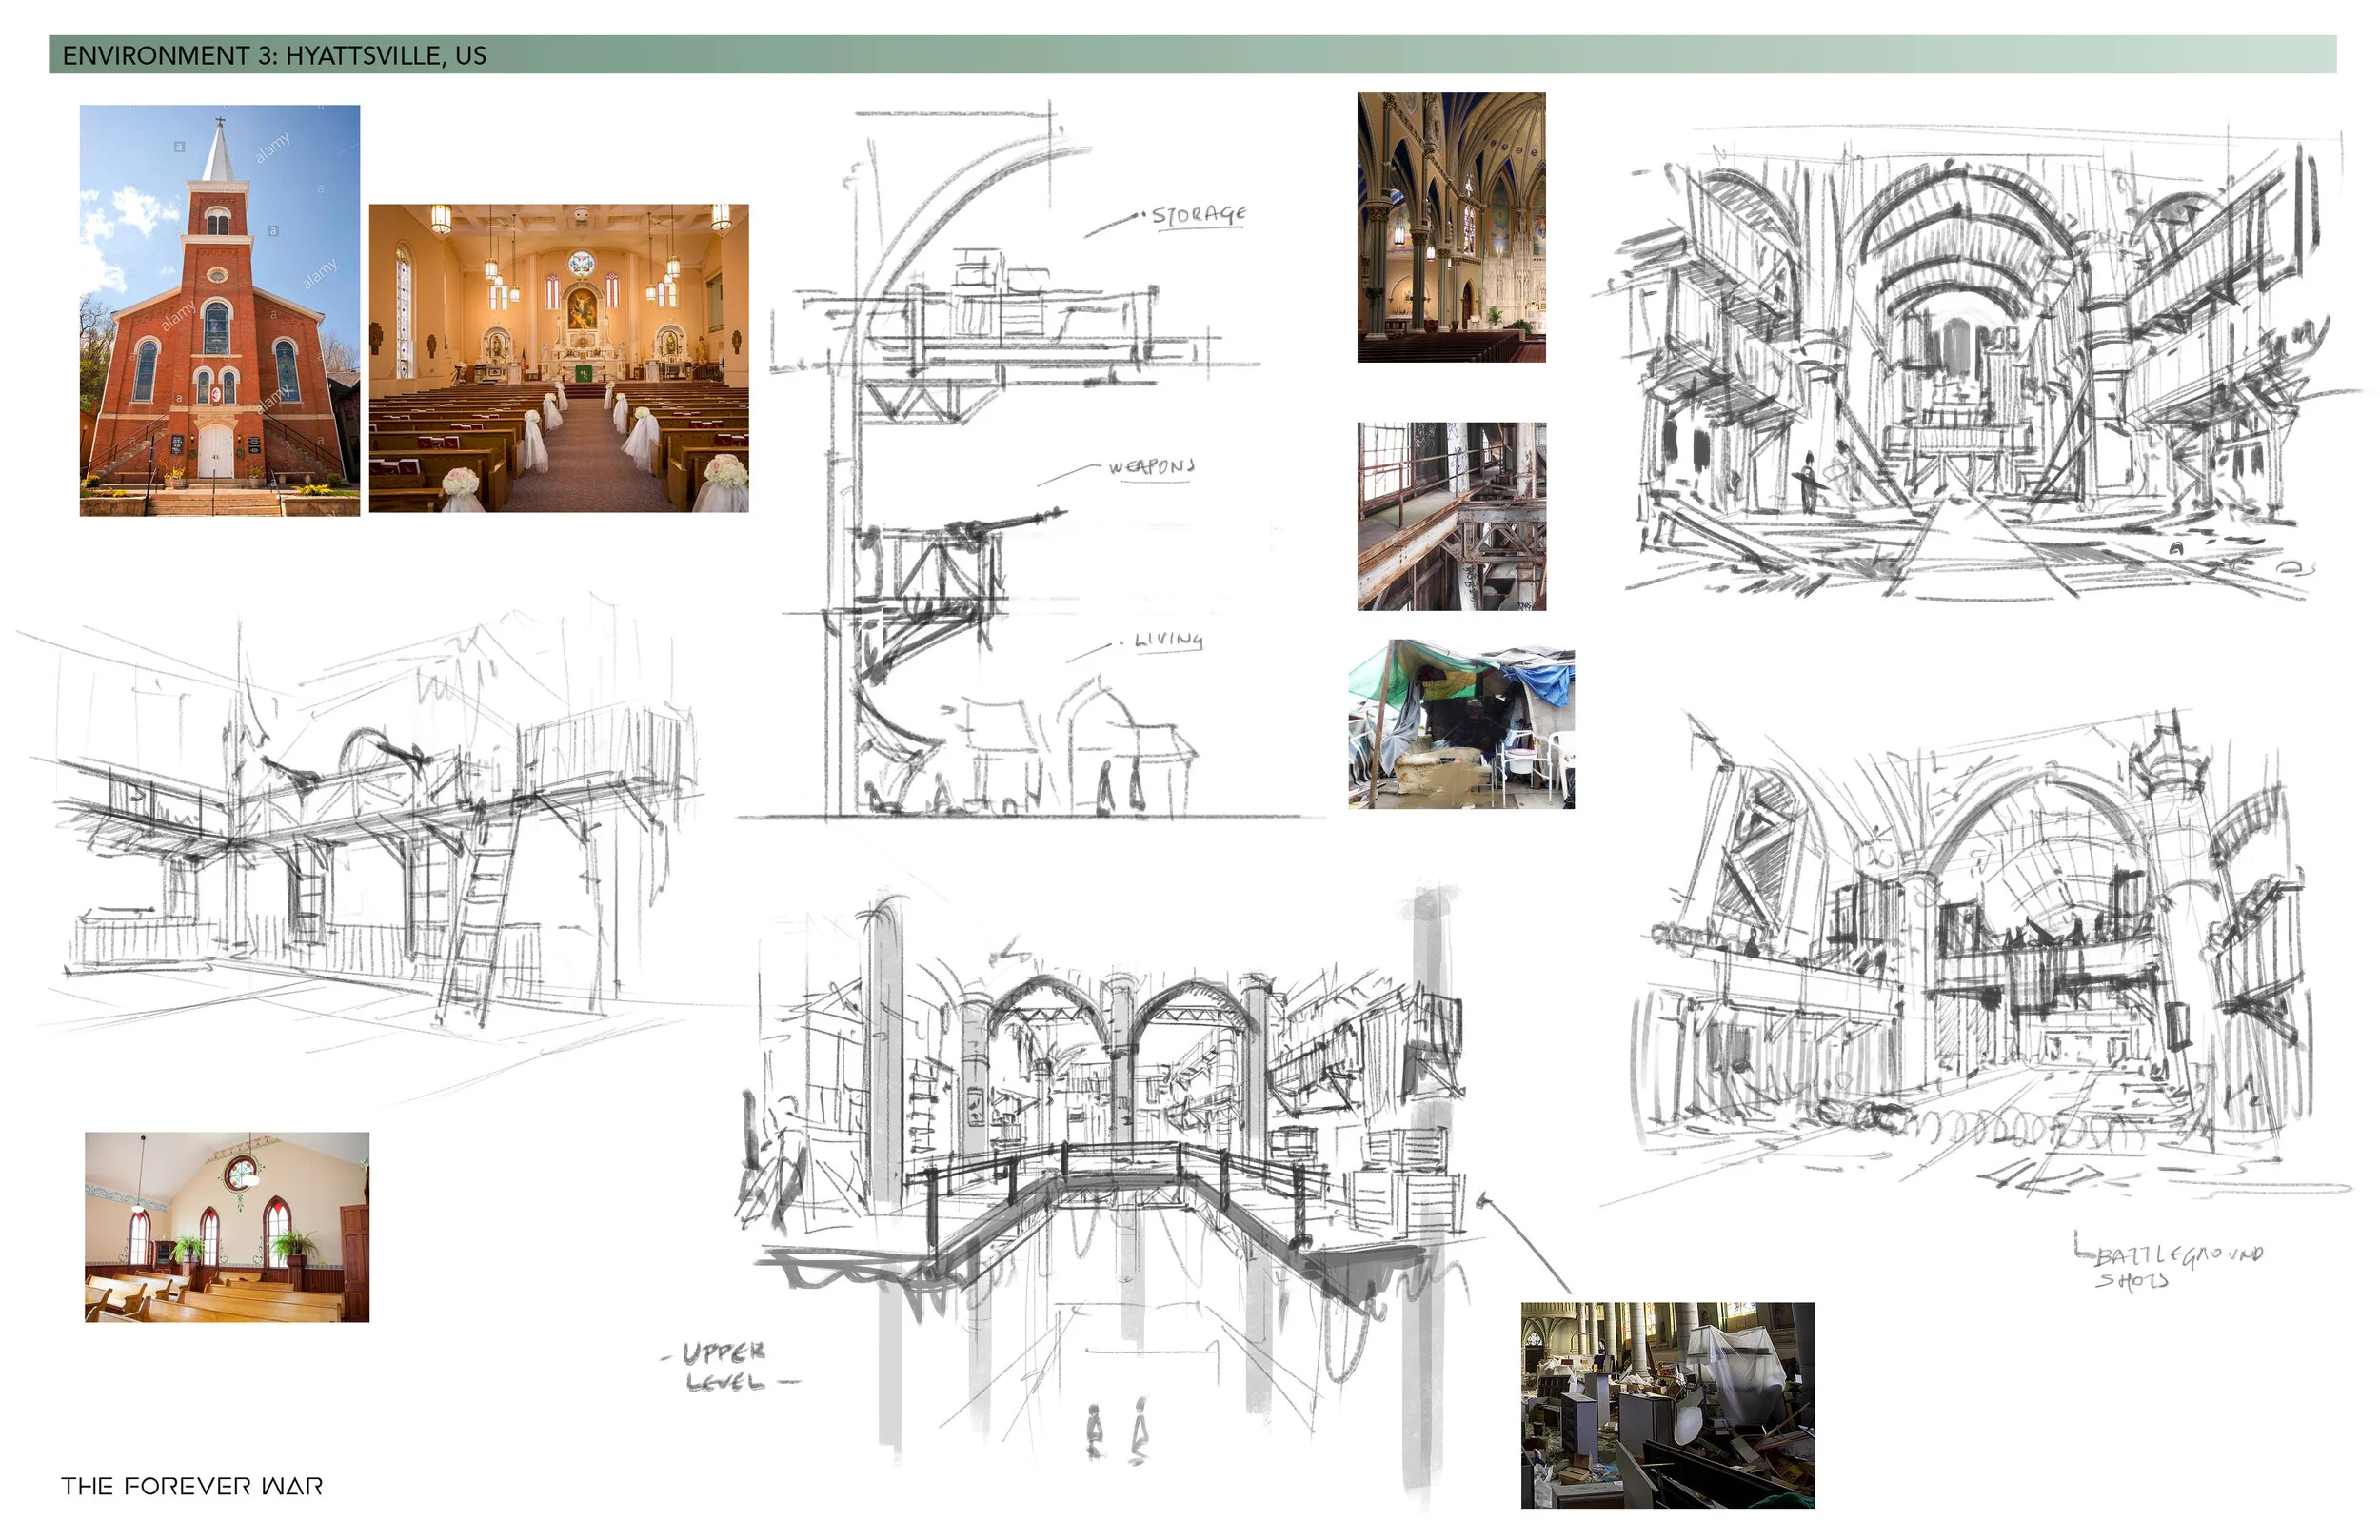Open the rusty industrial walkway reference photo
The height and width of the screenshot is (1540, 2380).
[1450, 516]
